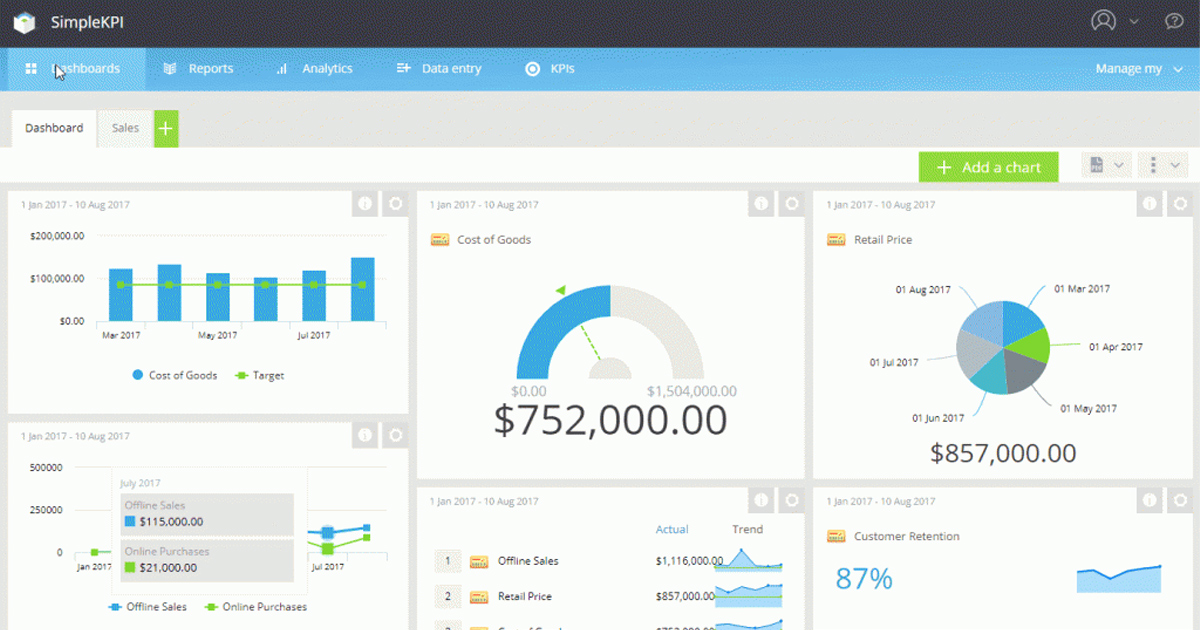Click the Actual column header link
This screenshot has width=1200, height=630.
(672, 529)
